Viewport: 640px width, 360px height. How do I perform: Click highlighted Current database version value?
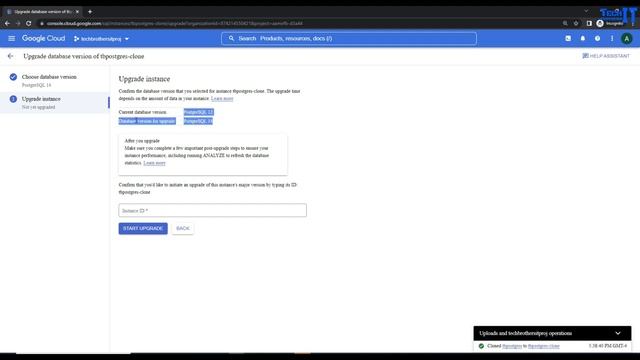pyautogui.click(x=198, y=112)
